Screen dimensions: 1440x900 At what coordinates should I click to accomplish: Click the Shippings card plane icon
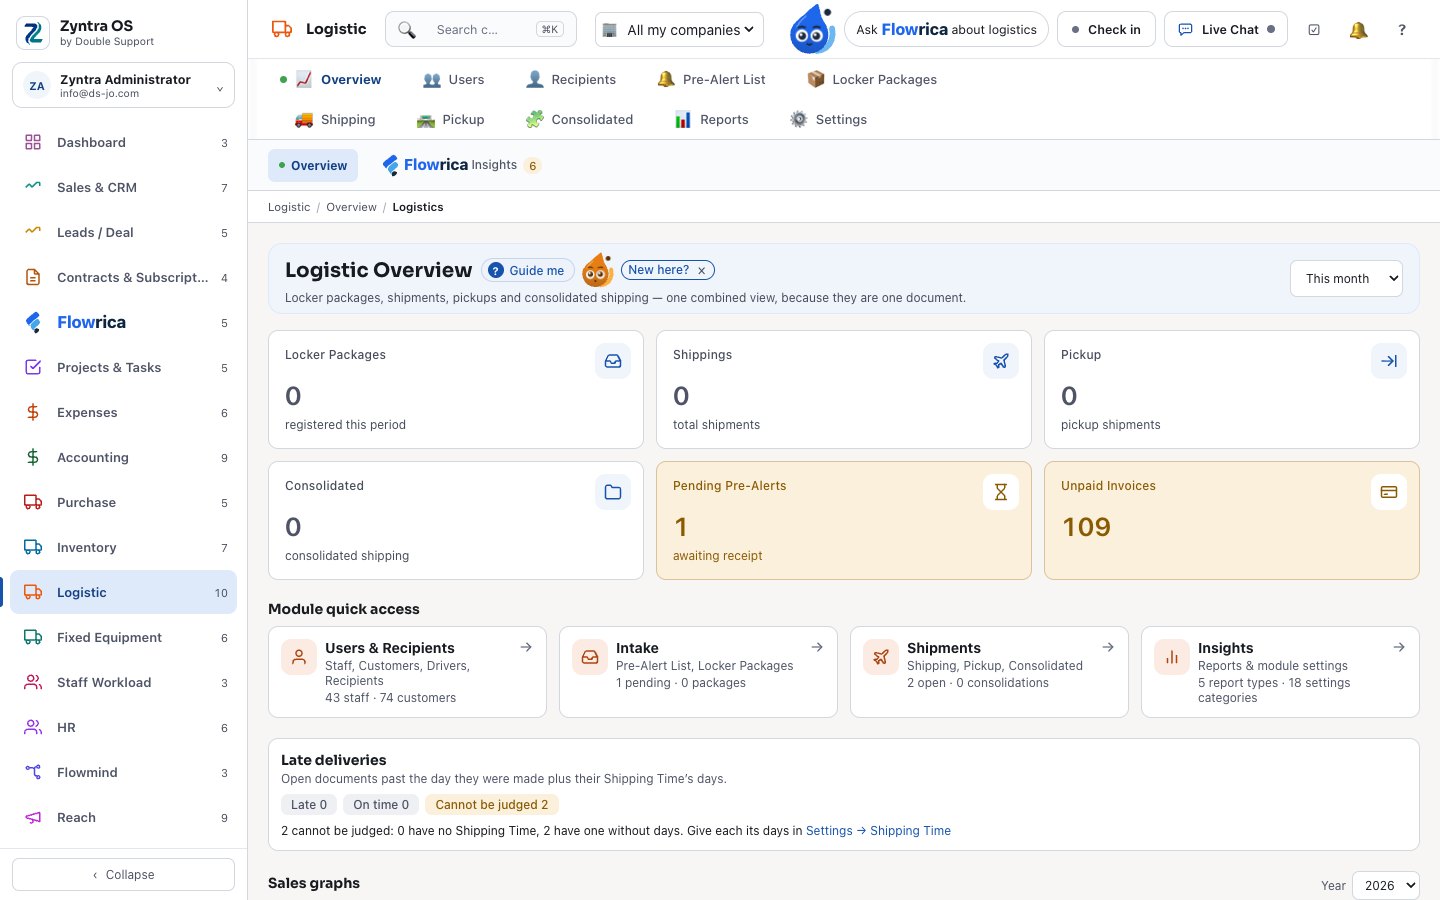click(x=1001, y=361)
